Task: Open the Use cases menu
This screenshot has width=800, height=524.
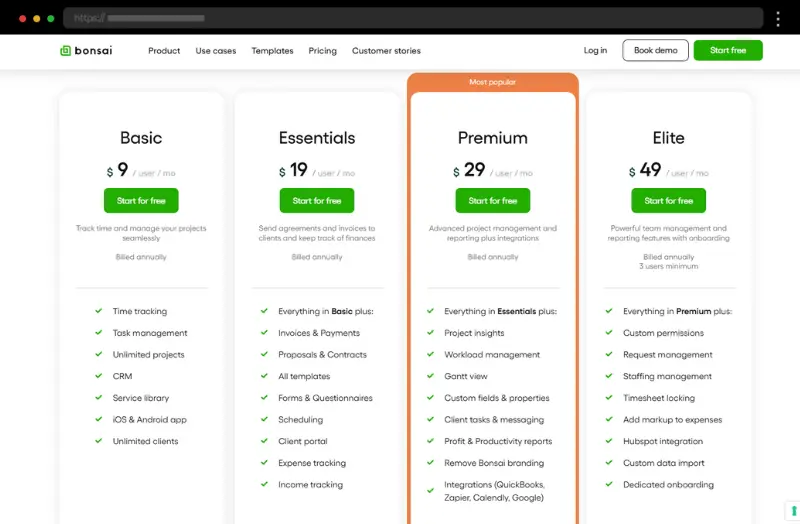Action: click(x=216, y=51)
